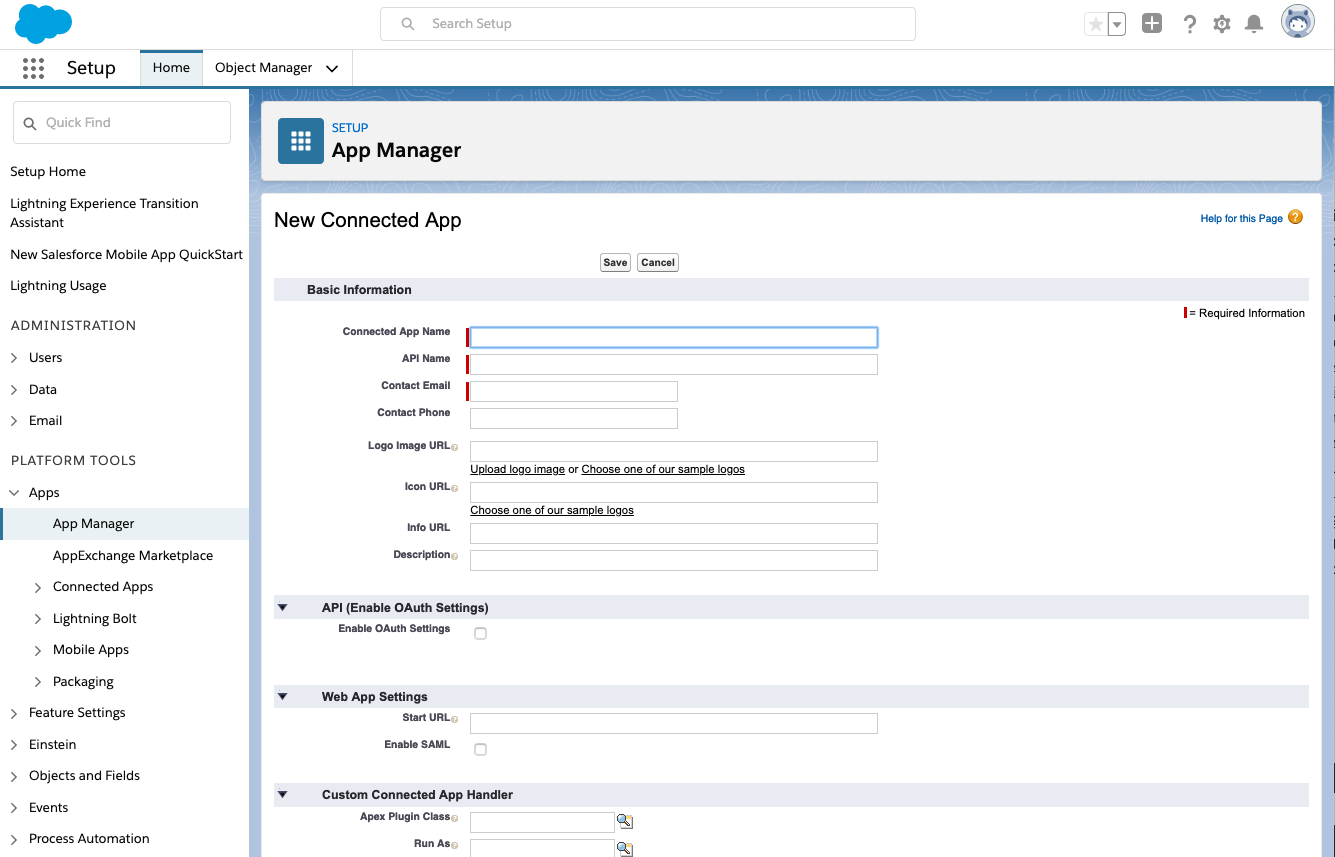Screen dimensions: 1335x857
Task: Expand Einstein sidebar node
Action: pos(14,745)
